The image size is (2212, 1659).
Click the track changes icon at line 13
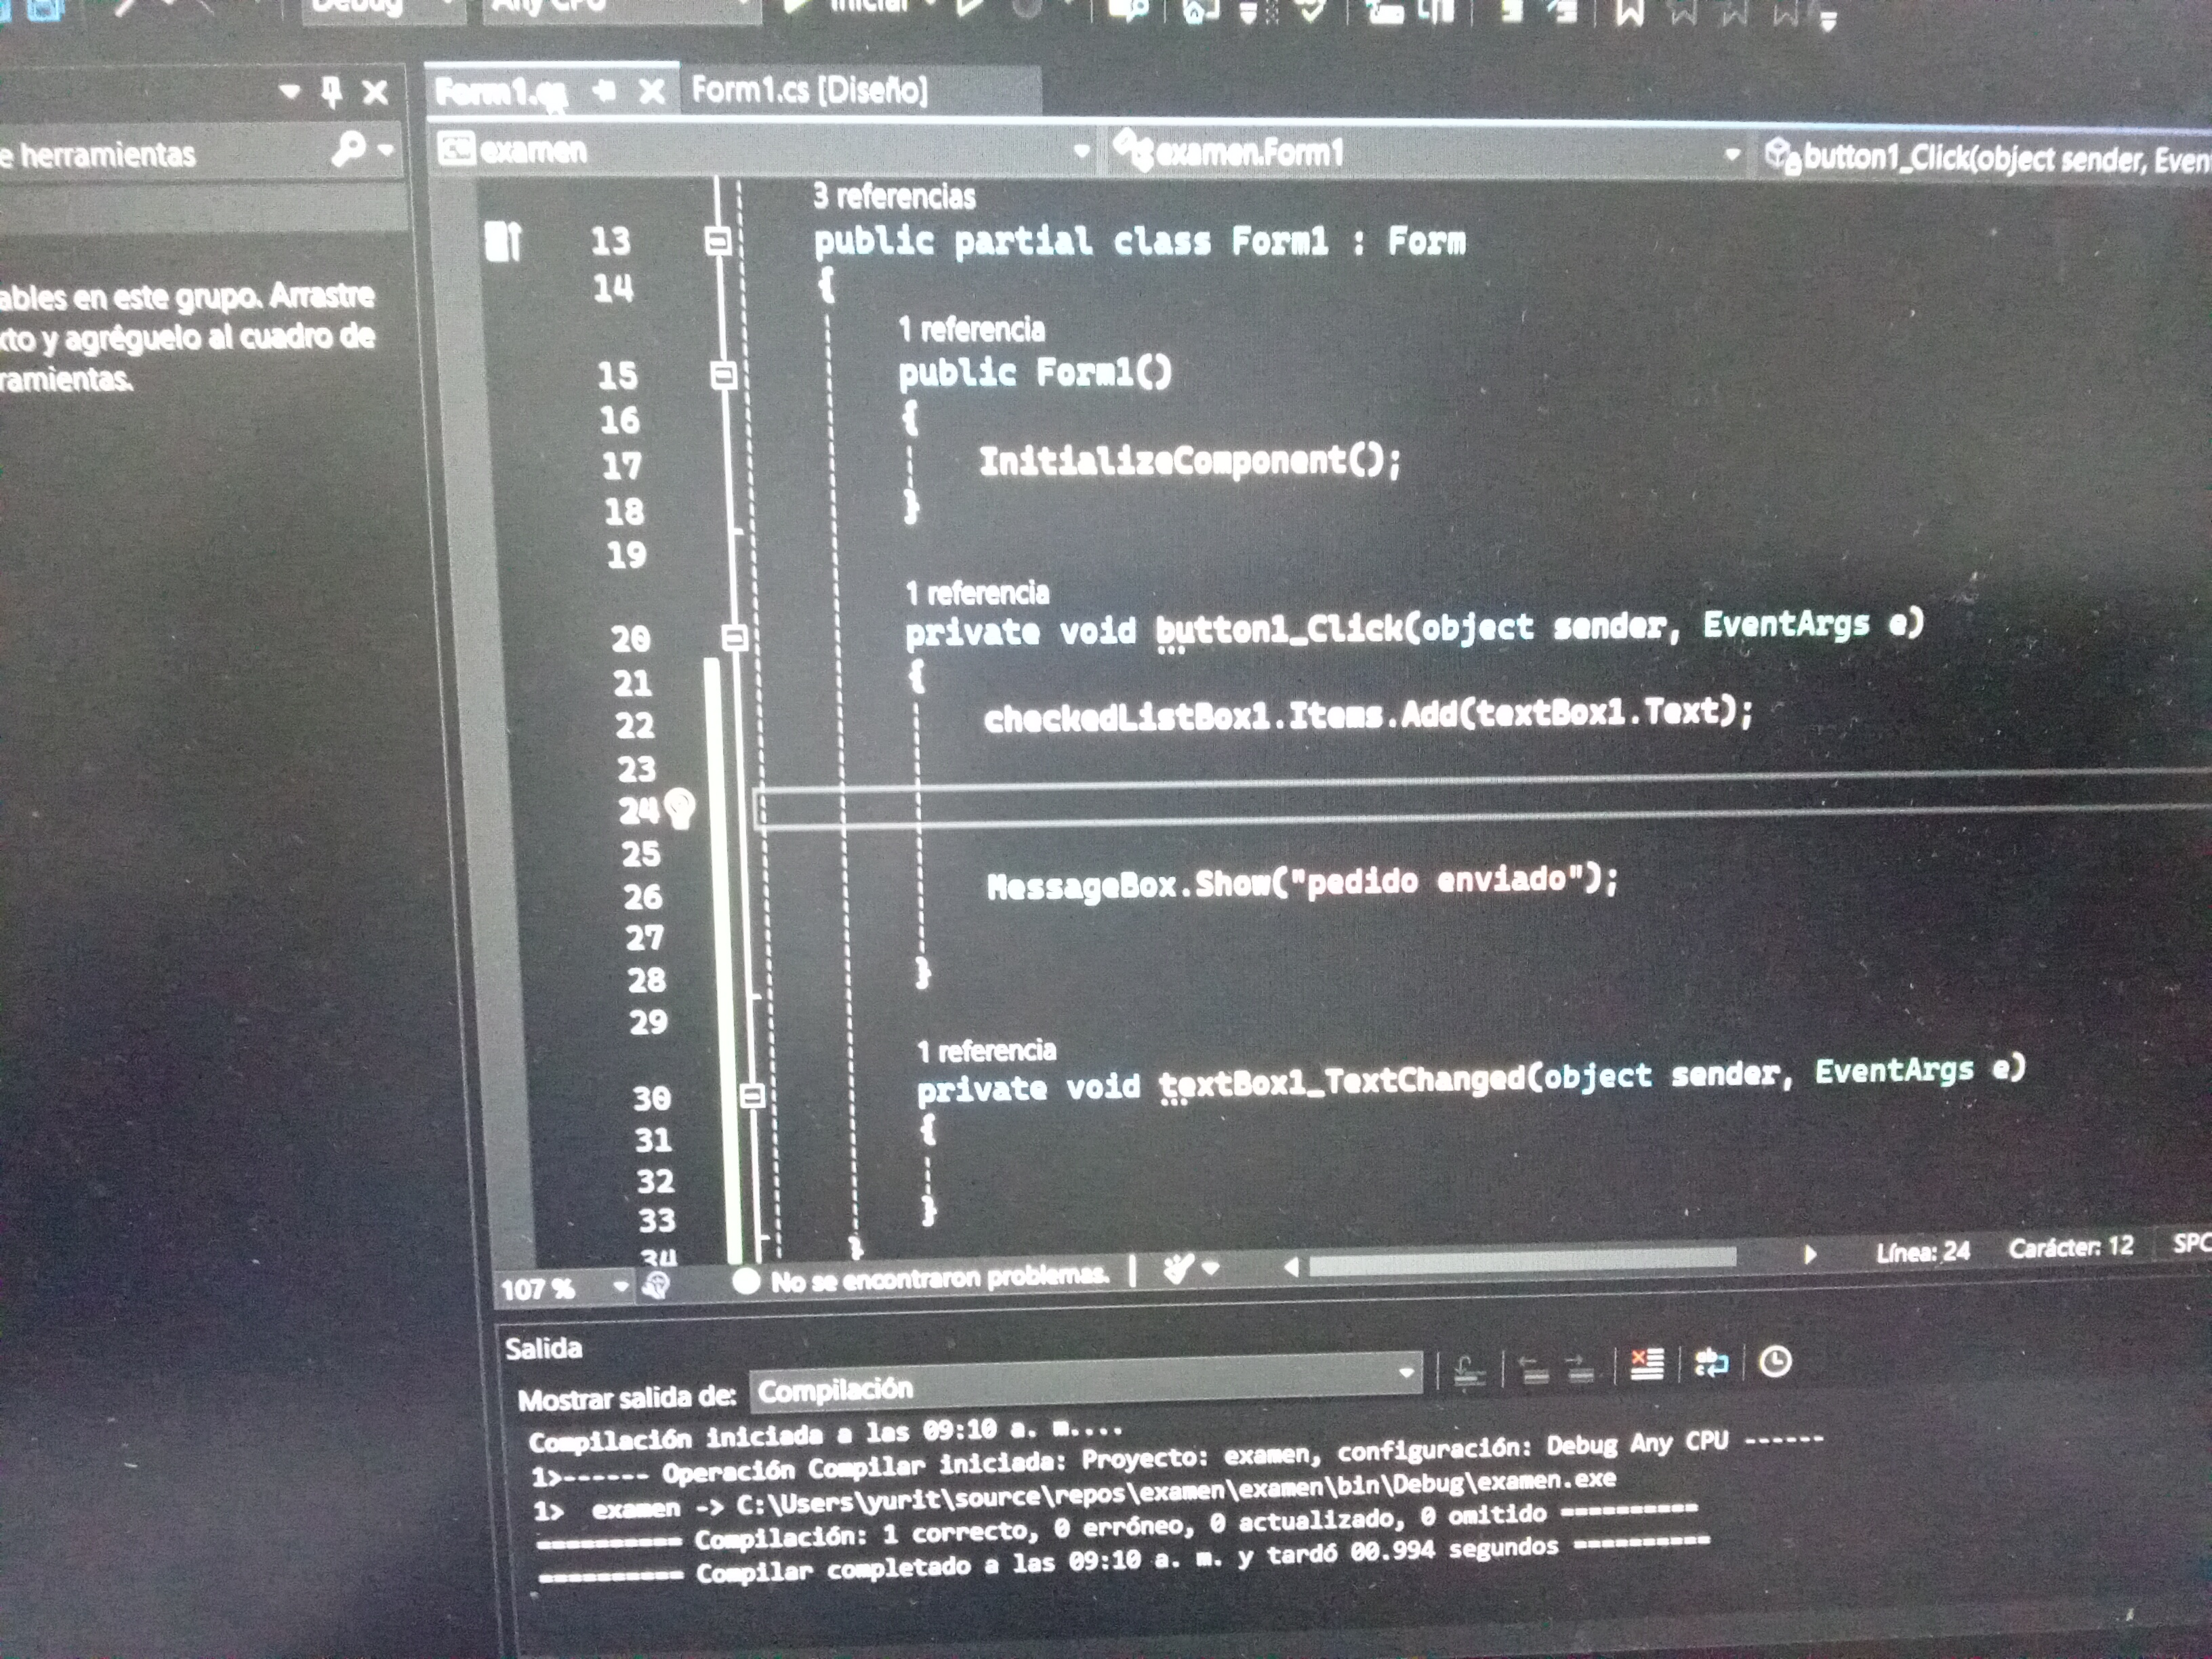(x=503, y=241)
